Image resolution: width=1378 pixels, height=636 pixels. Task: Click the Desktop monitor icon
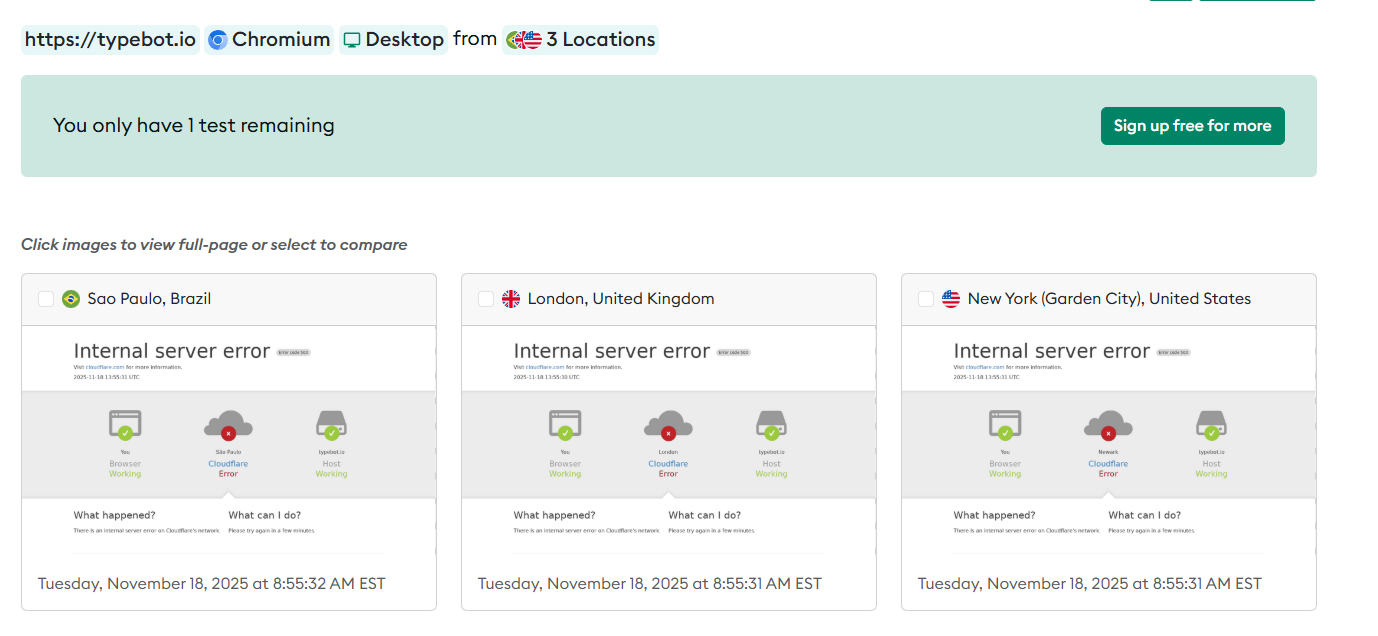tap(352, 40)
